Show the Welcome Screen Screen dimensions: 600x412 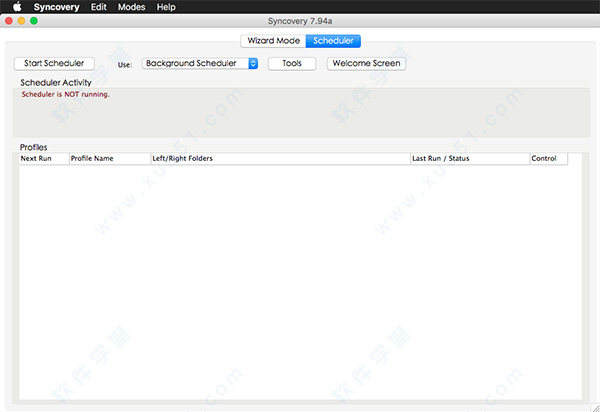[x=366, y=64]
